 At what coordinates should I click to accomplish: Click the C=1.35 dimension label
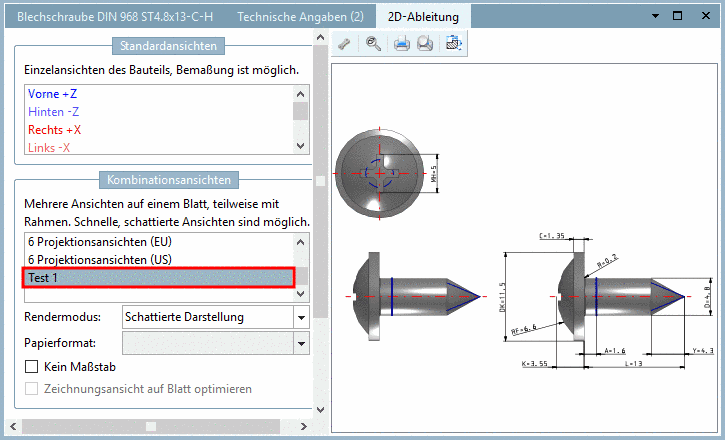pos(552,236)
